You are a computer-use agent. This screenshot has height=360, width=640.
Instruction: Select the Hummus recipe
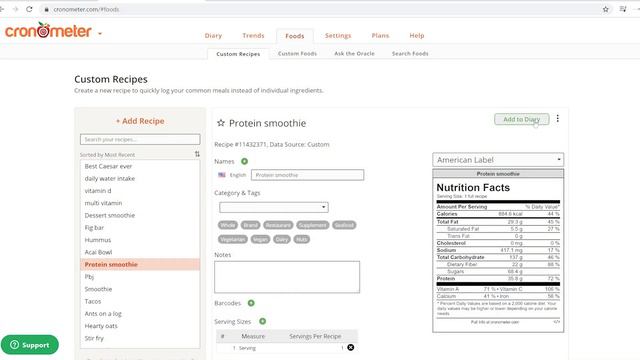pos(140,240)
